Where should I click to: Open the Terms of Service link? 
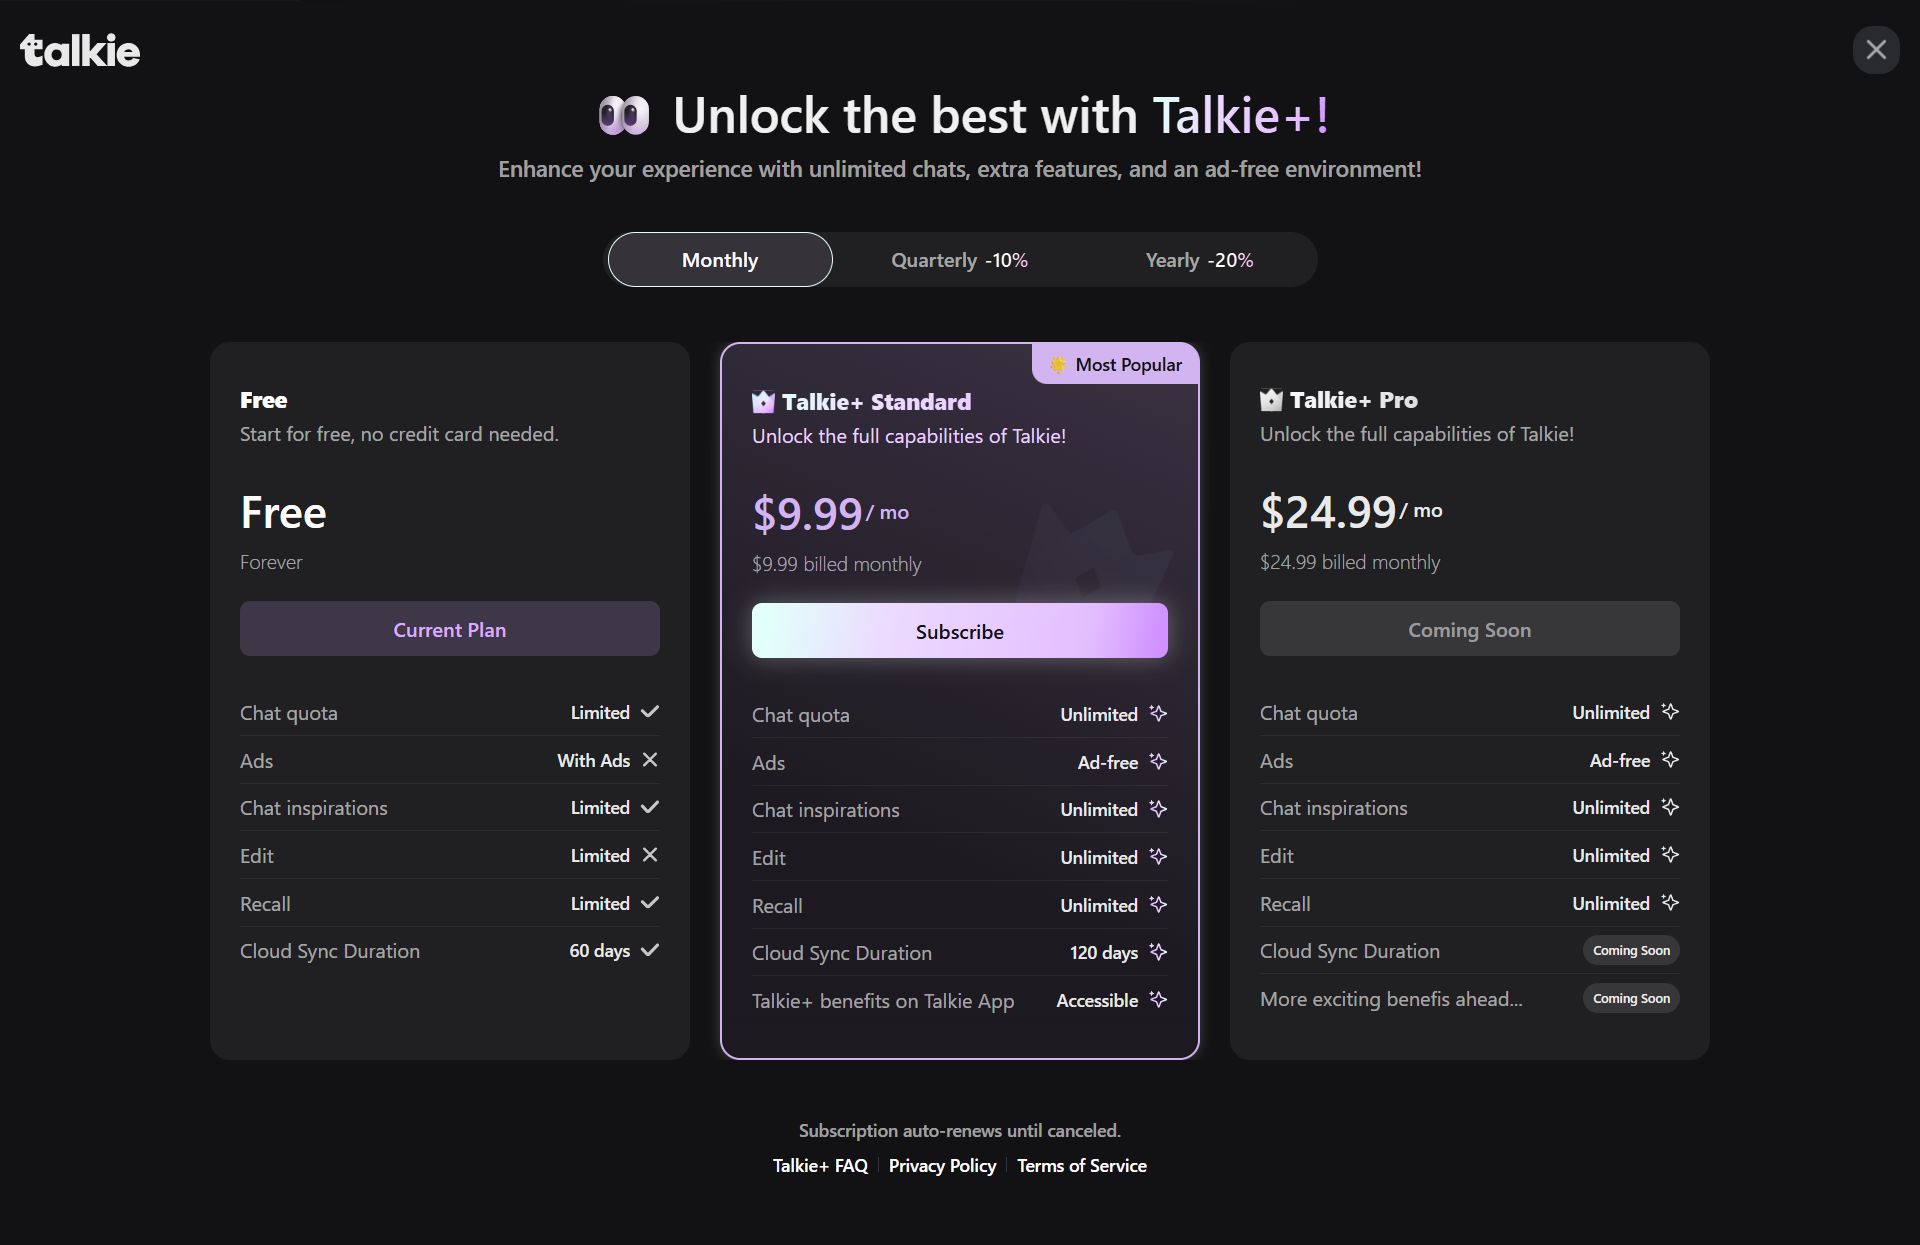point(1082,1166)
